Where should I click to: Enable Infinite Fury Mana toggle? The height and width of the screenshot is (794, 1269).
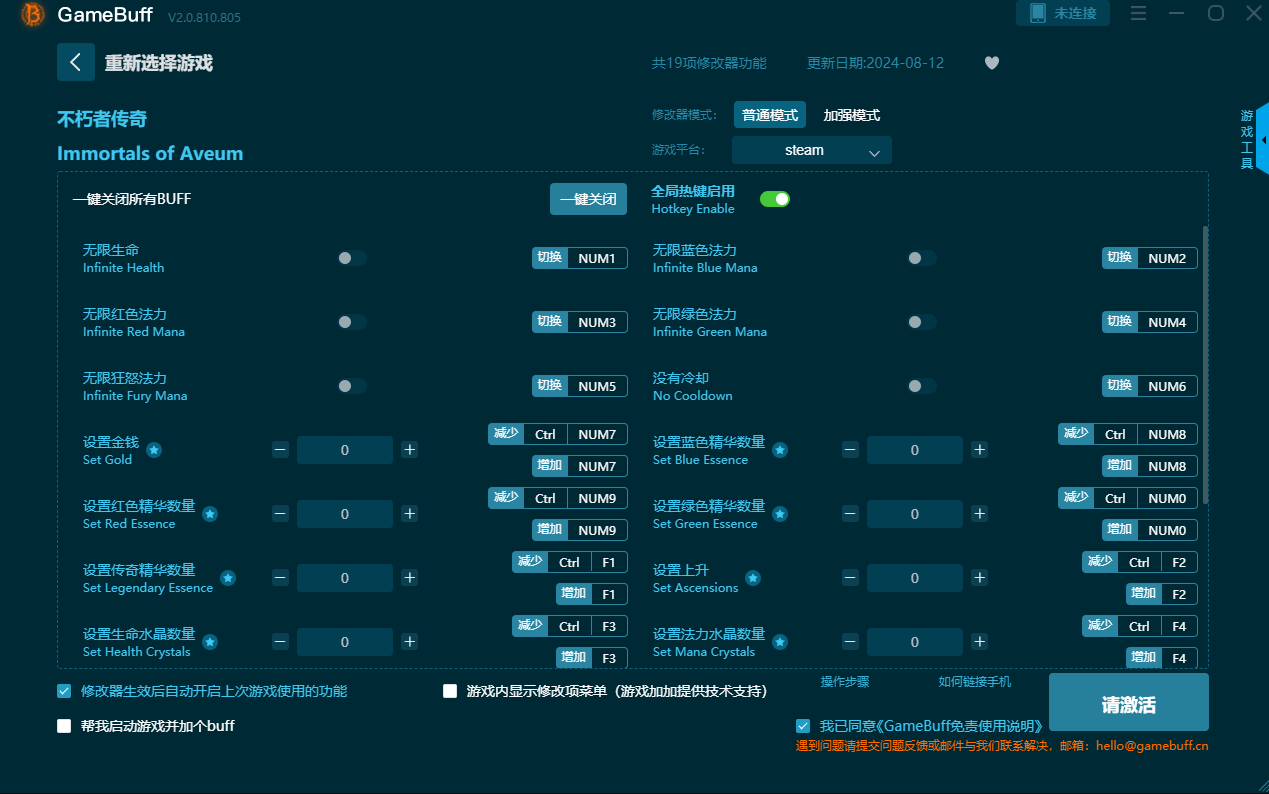352,386
